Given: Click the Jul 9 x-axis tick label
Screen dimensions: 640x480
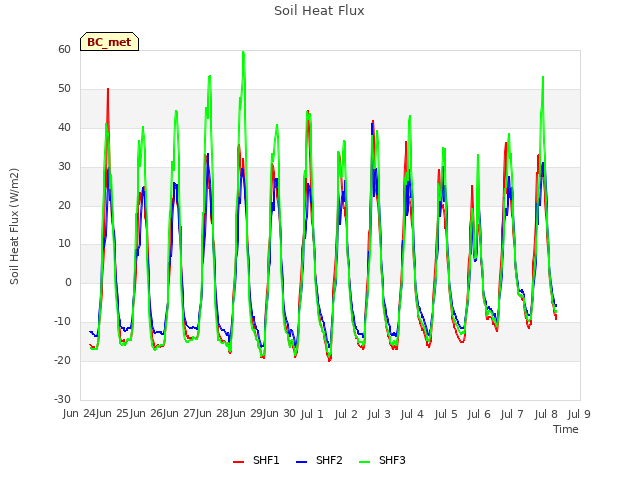Looking at the screenshot, I should (579, 414).
